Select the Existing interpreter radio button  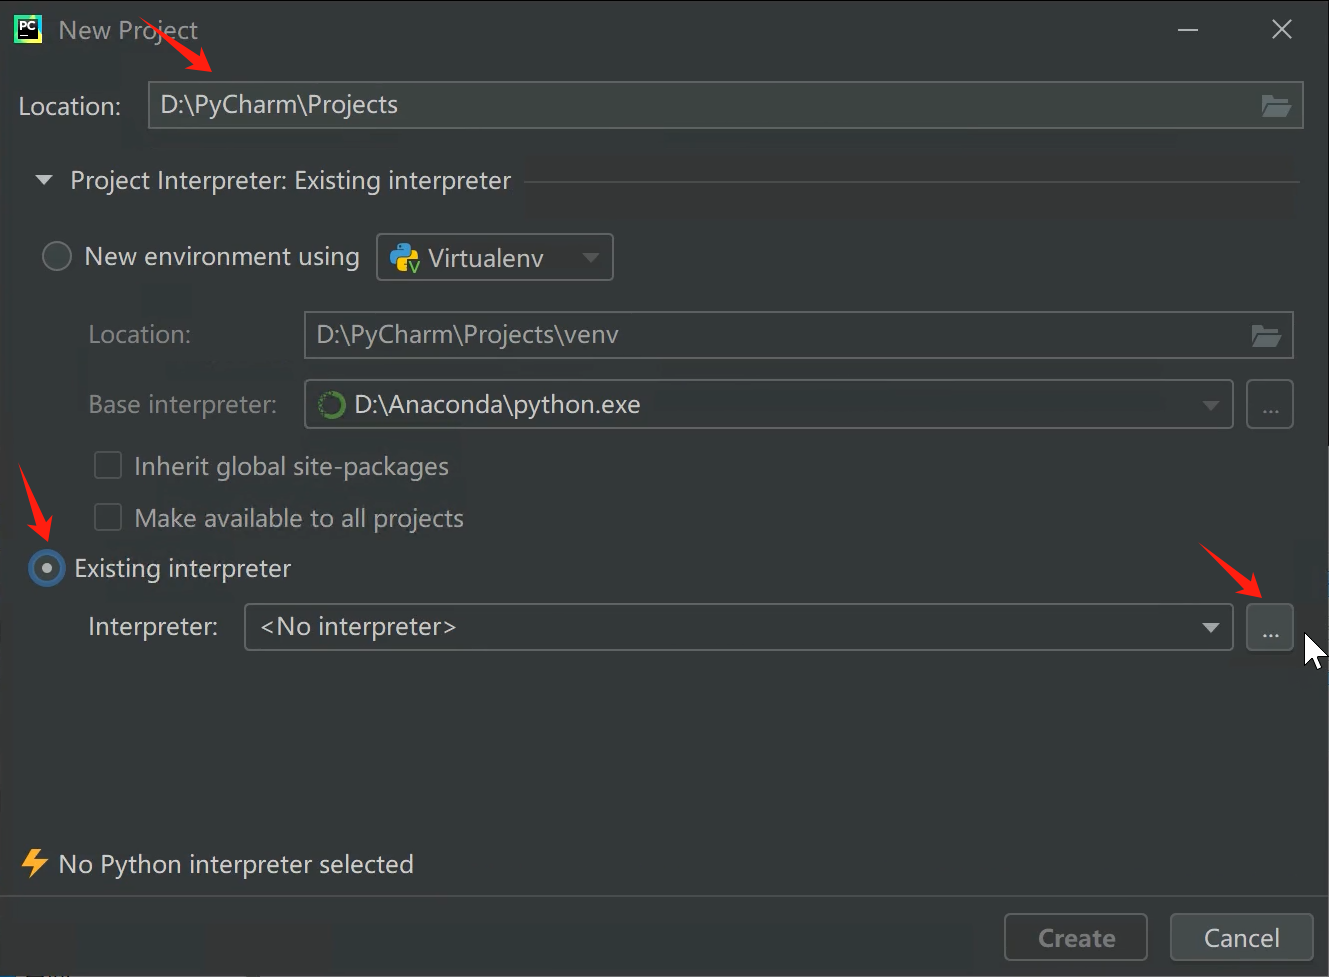coord(46,568)
